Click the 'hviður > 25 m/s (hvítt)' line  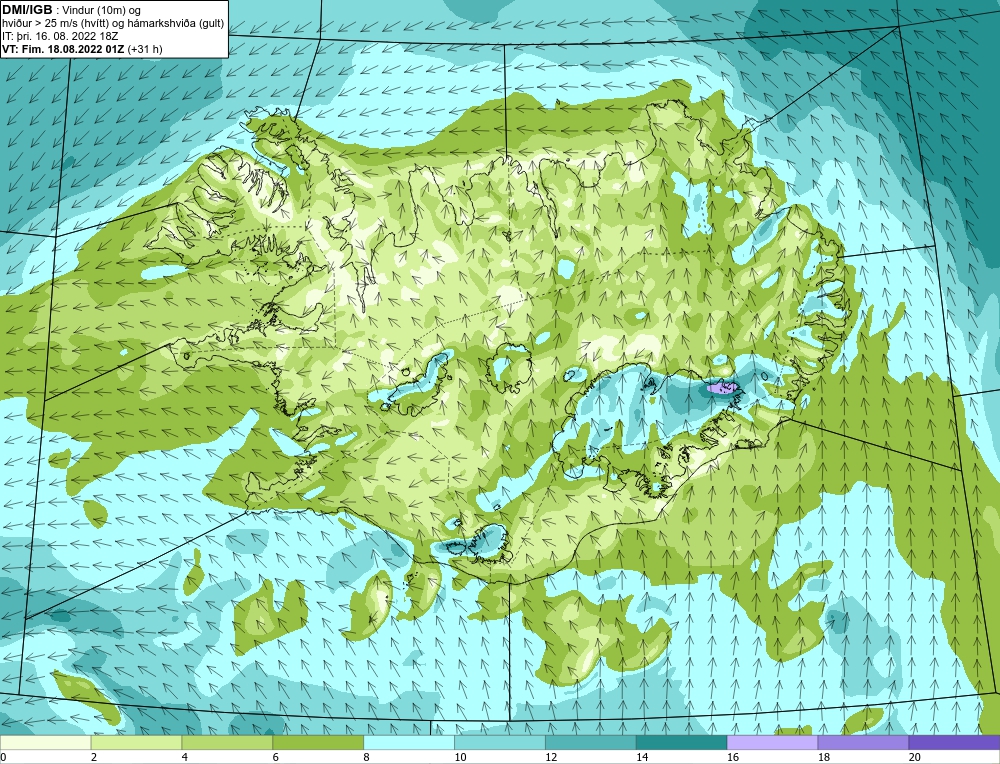click(x=55, y=24)
